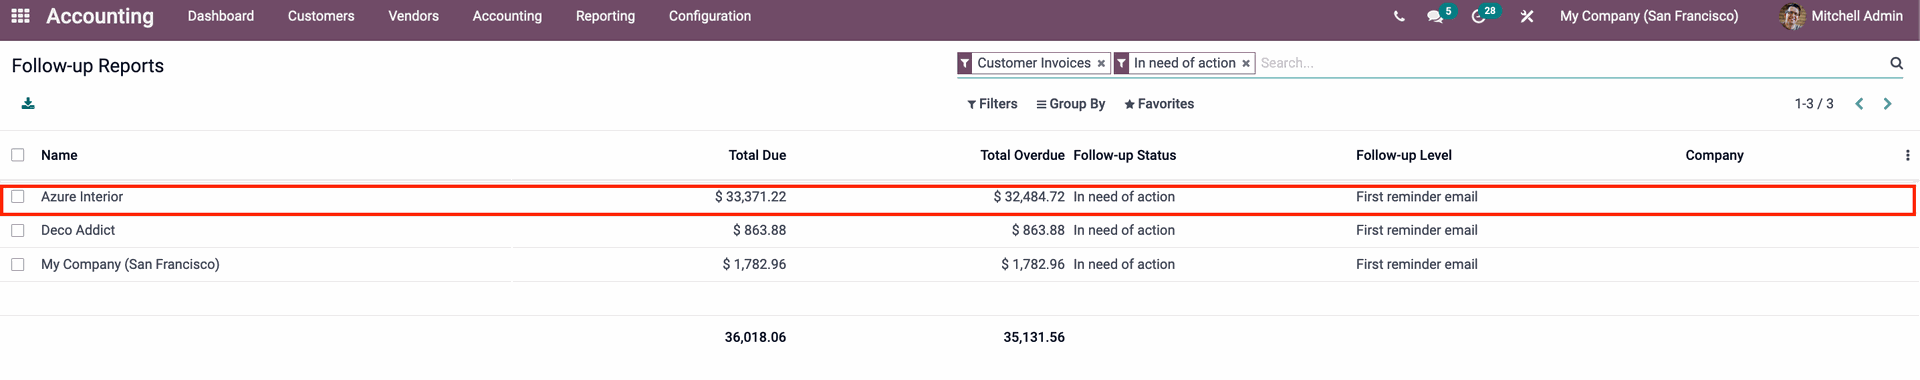This screenshot has width=1920, height=380.
Task: Check the Deco Addict row checkbox
Action: 18,230
